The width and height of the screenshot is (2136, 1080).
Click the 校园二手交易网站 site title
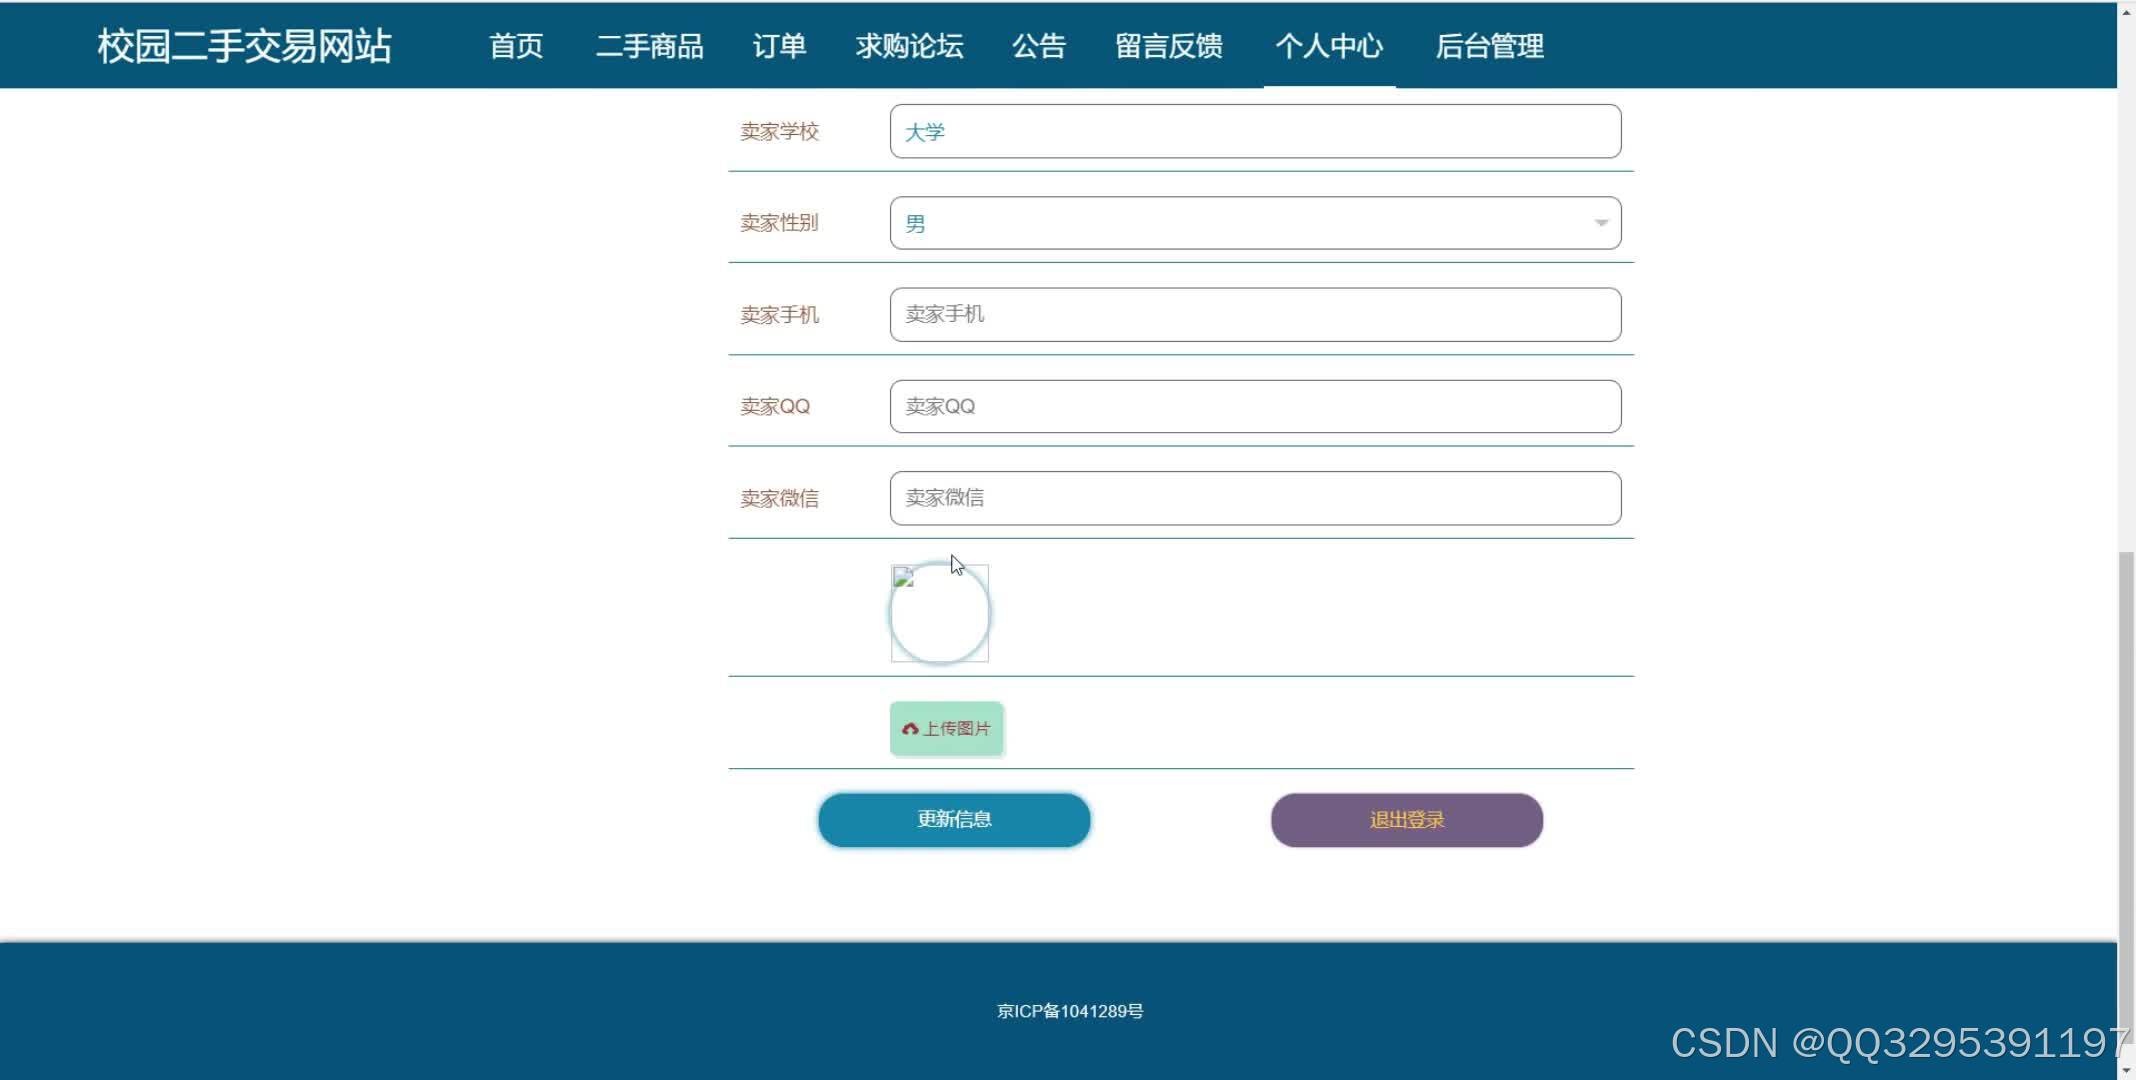[245, 46]
